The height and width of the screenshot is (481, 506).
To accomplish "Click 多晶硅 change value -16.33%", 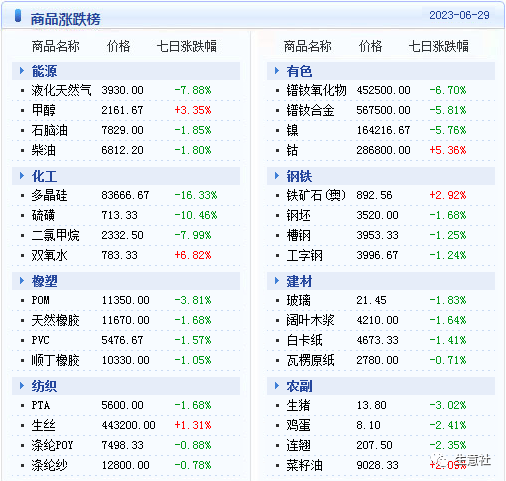I will pyautogui.click(x=196, y=195).
